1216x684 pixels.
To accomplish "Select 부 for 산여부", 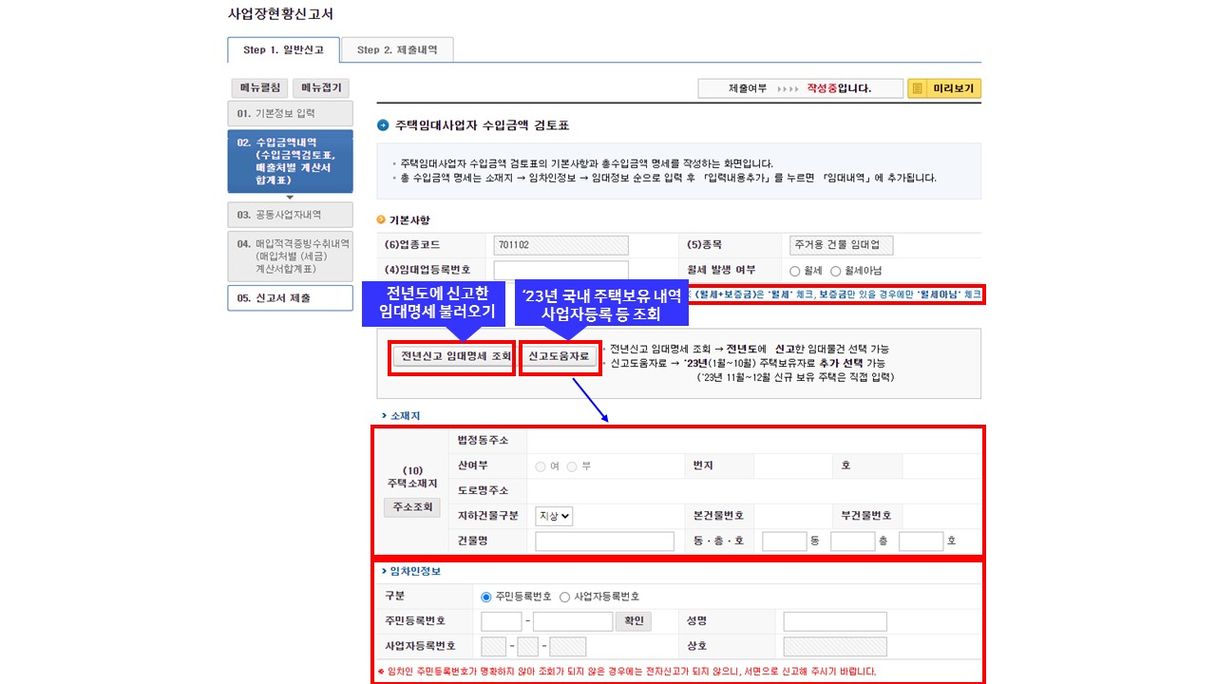I will (x=572, y=466).
